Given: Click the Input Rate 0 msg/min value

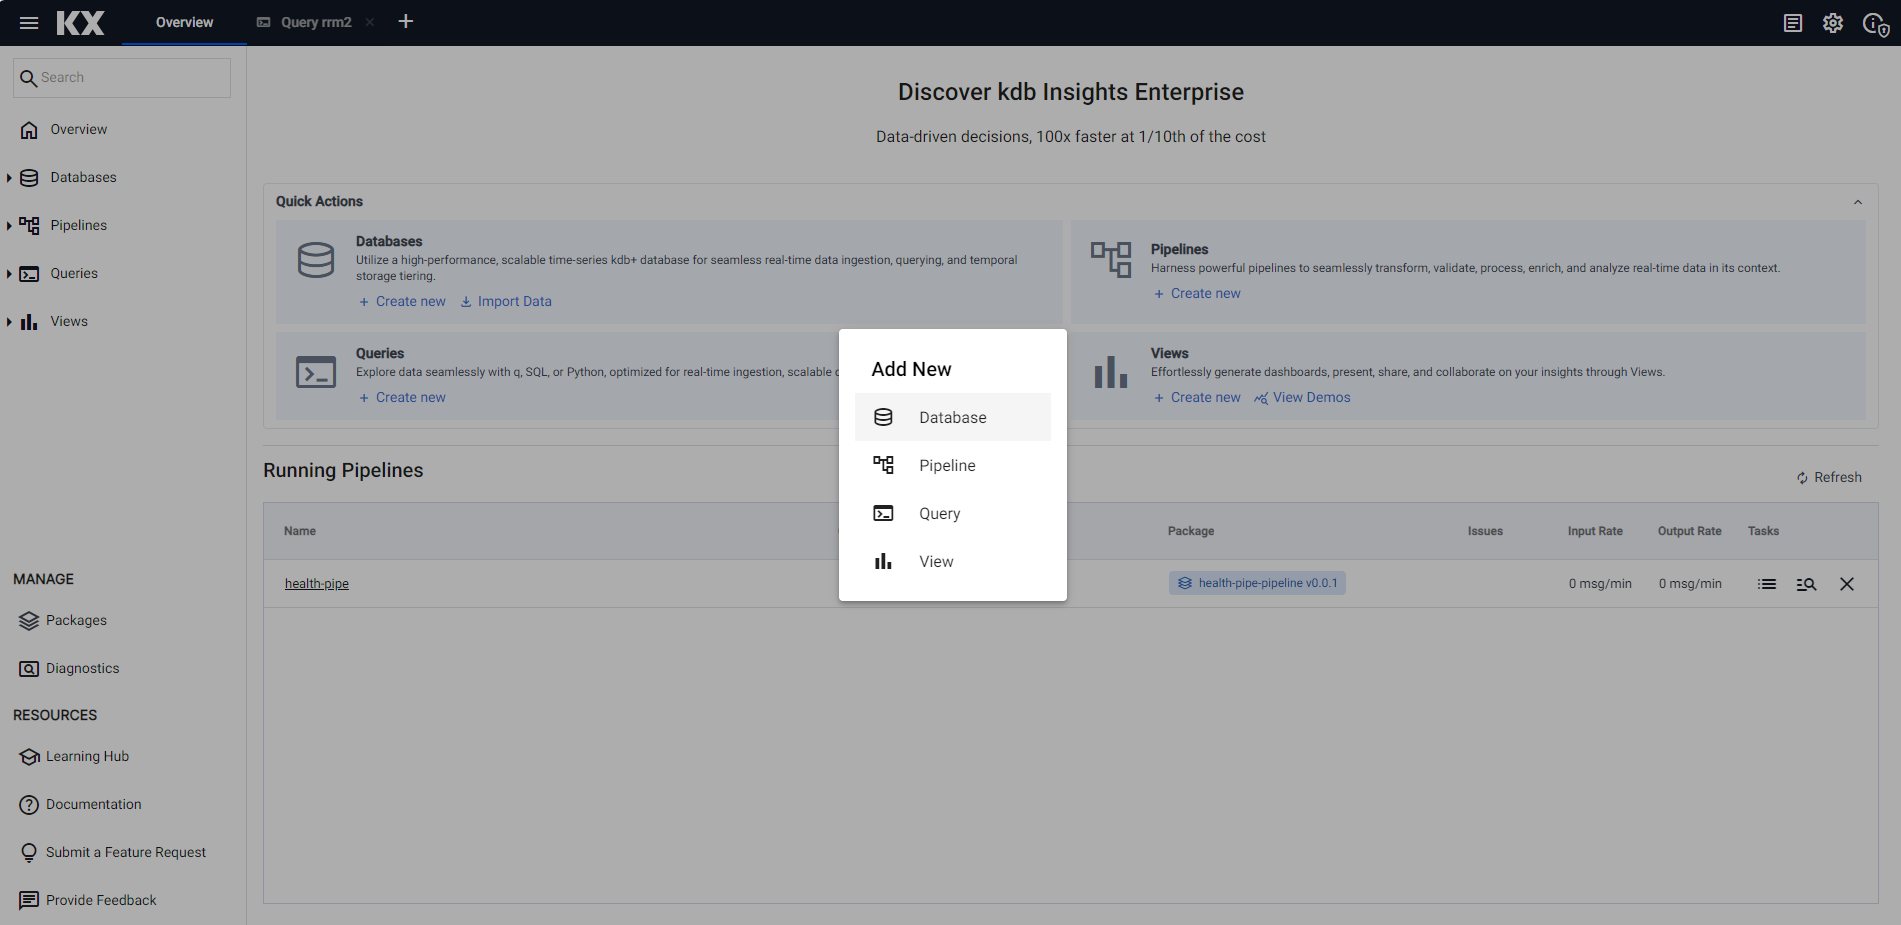Looking at the screenshot, I should pos(1600,583).
